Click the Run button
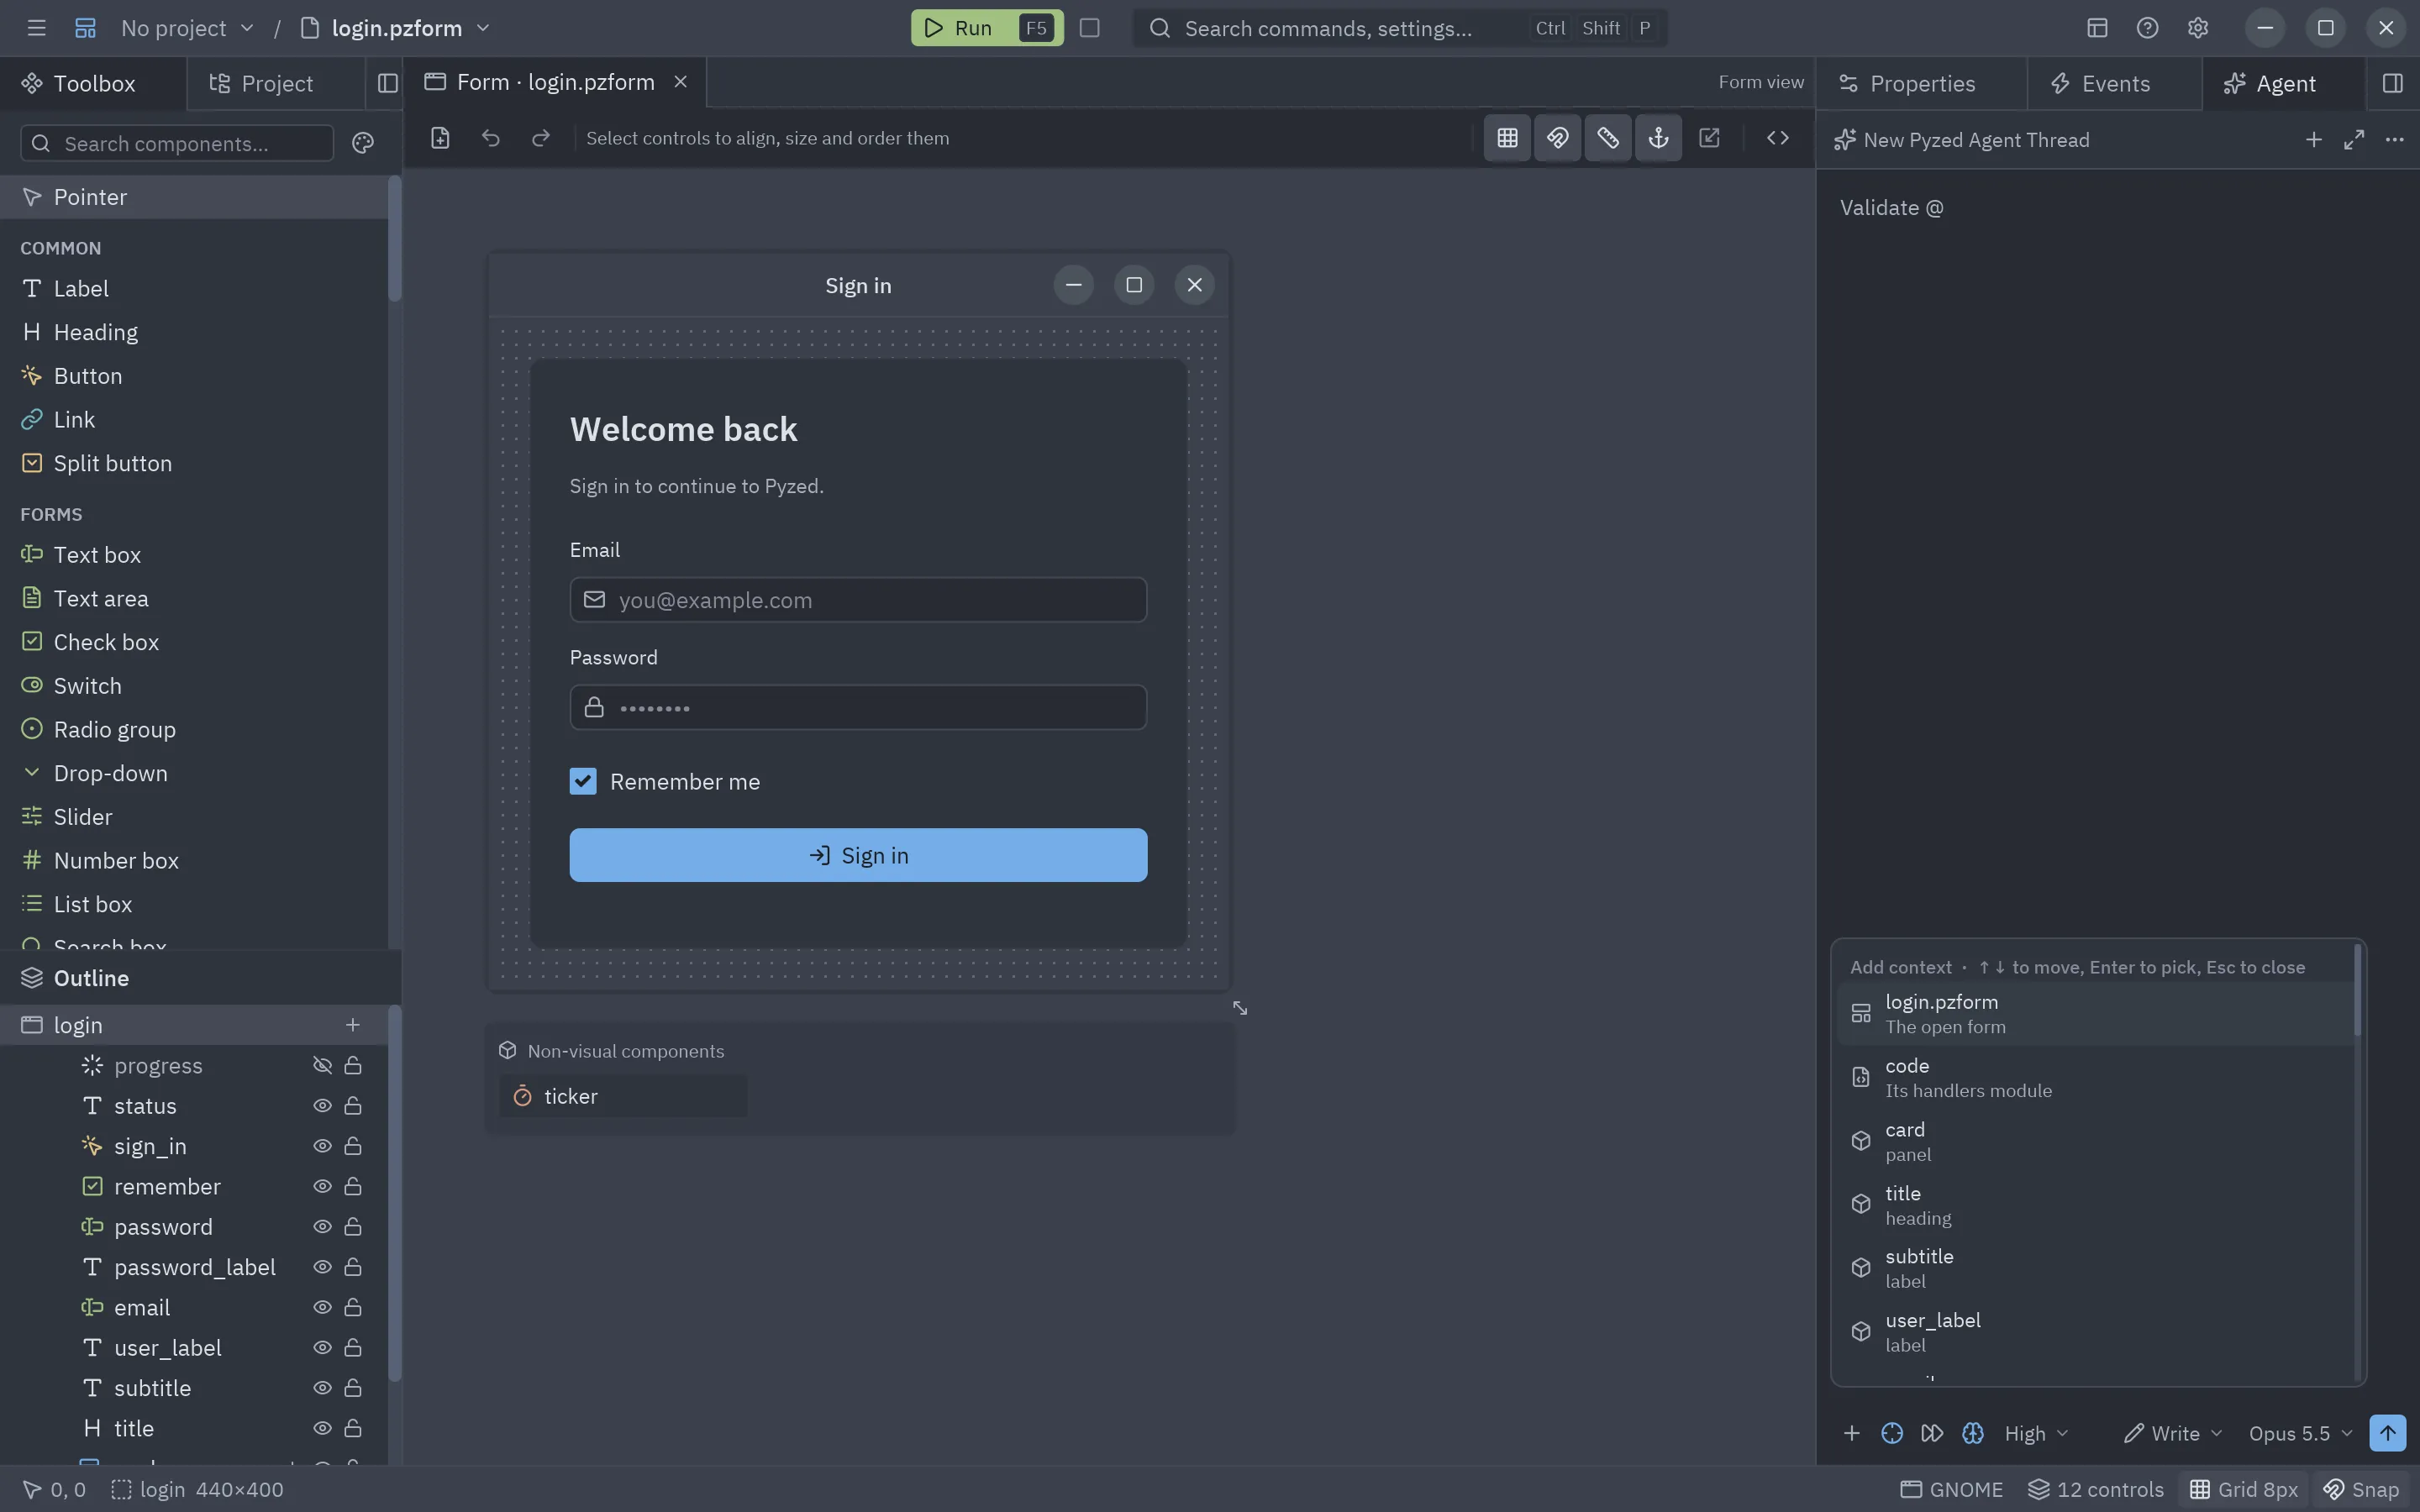This screenshot has width=2420, height=1512. click(x=986, y=28)
